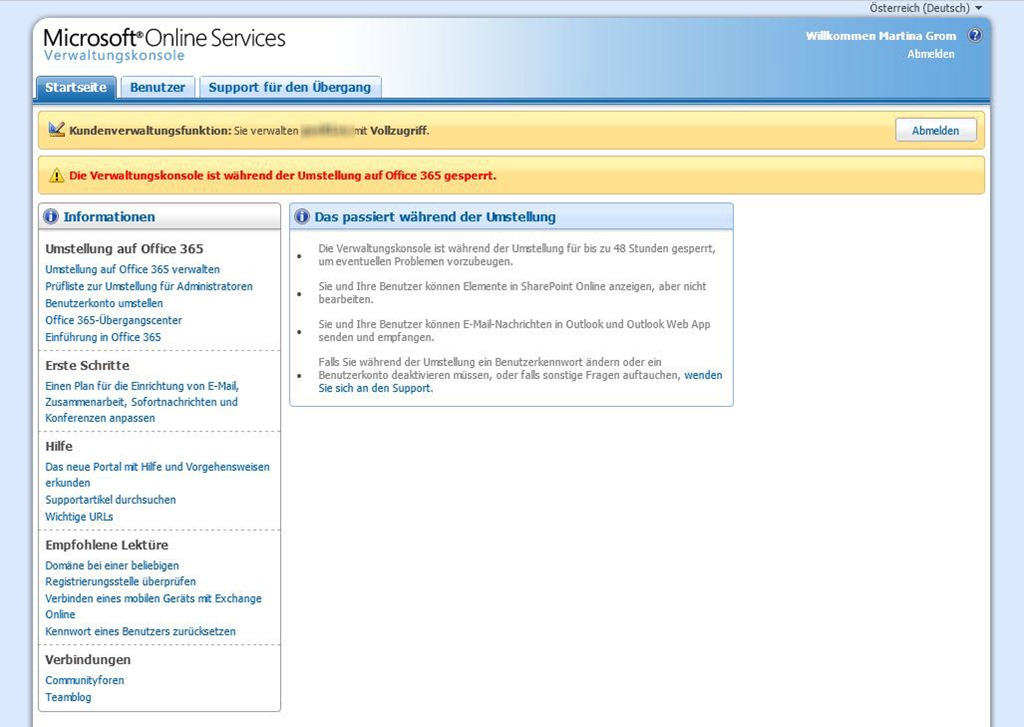Open 'Domäne bei einer beliebigen Registrierungsstelle' link
The height and width of the screenshot is (727, 1024).
(x=120, y=574)
